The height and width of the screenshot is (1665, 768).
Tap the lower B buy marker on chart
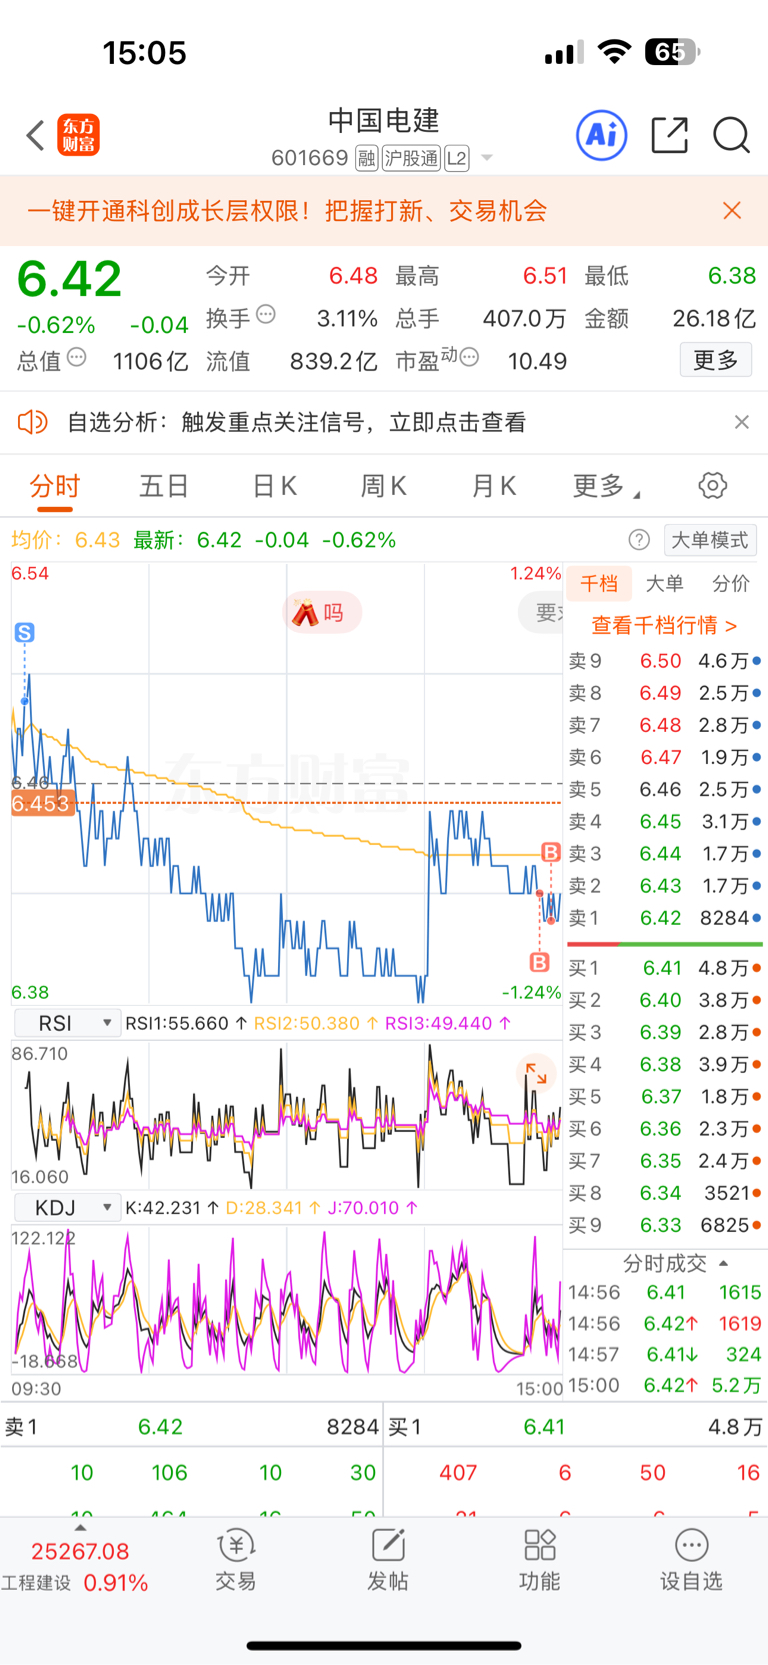coord(540,962)
